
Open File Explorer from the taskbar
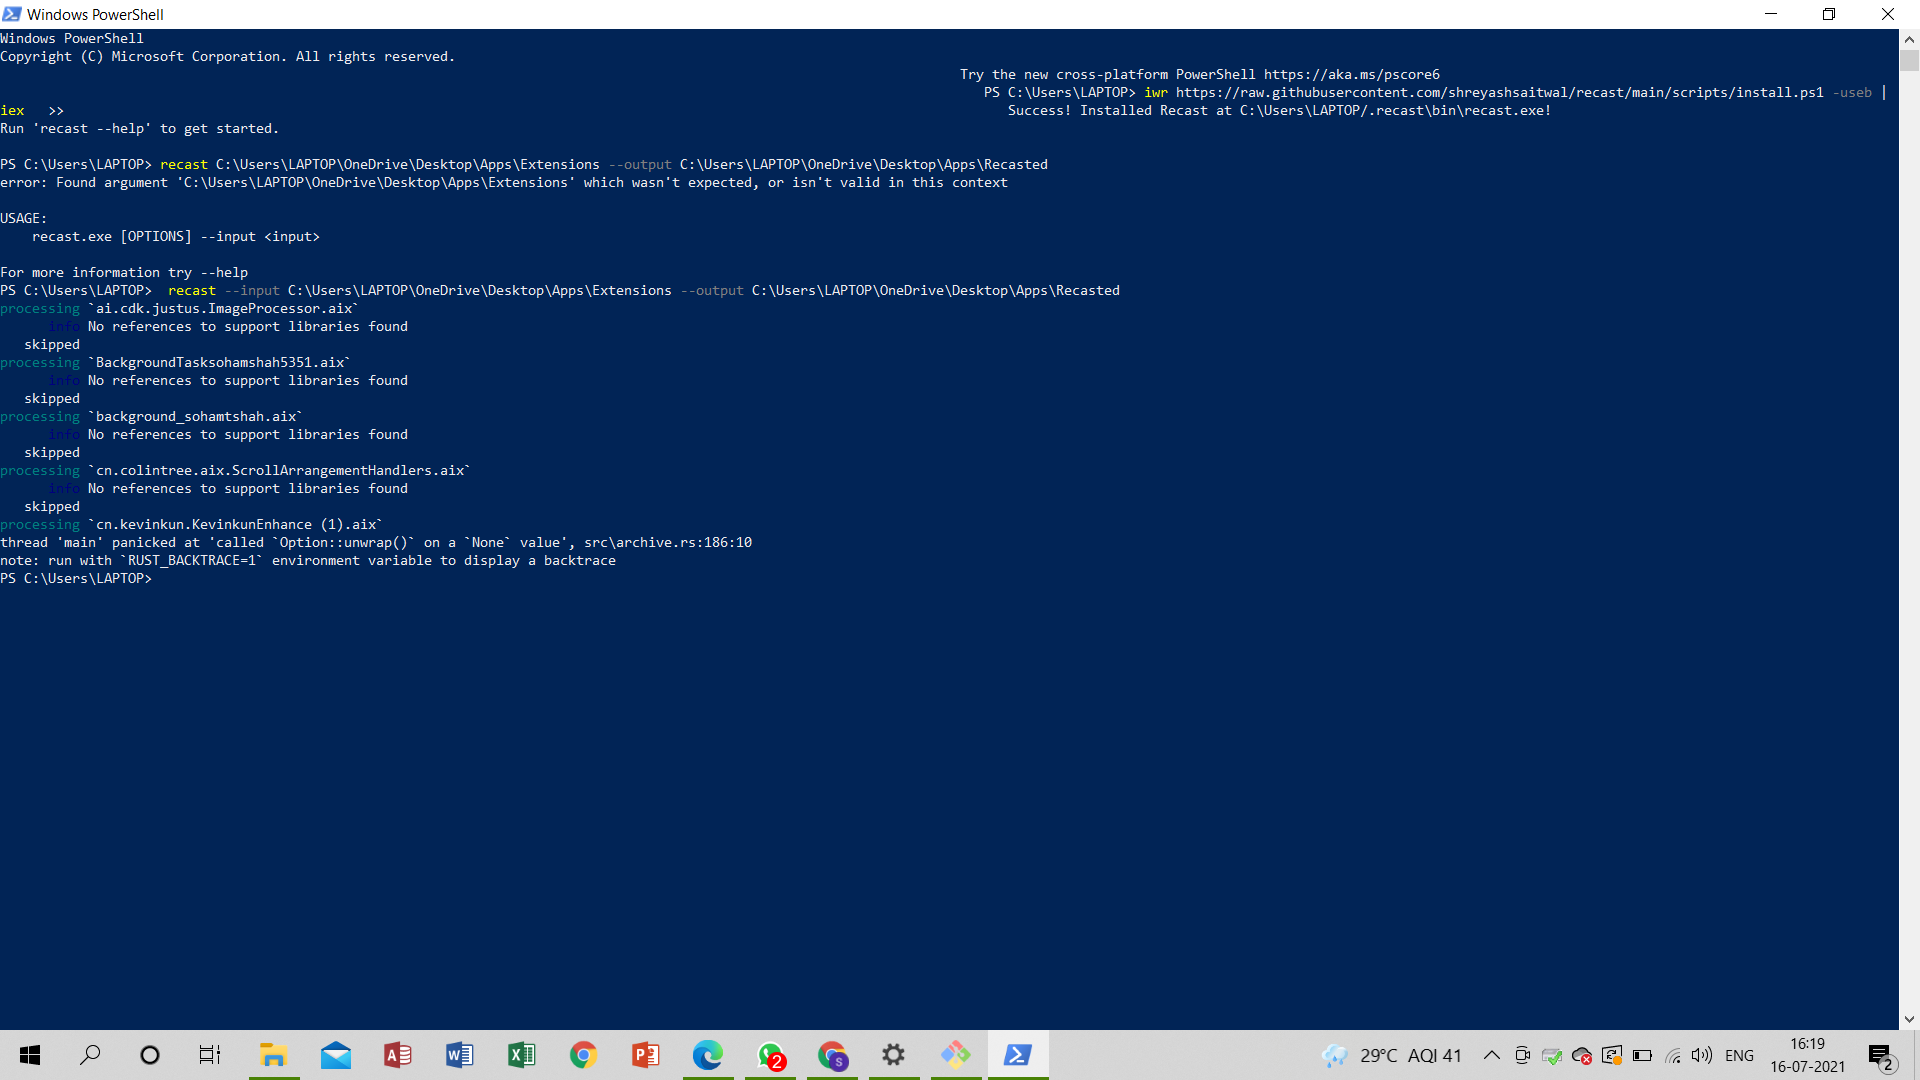[x=273, y=1055]
